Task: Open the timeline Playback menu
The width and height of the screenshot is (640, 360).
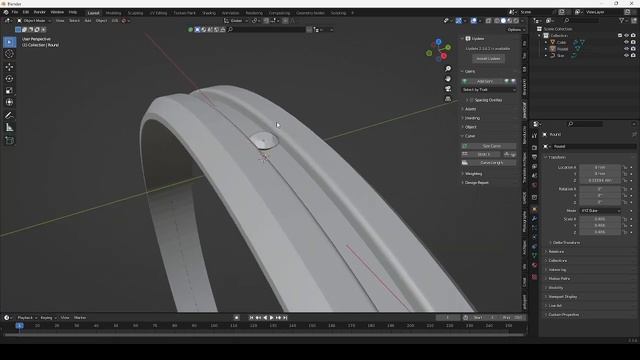Action: pos(27,318)
